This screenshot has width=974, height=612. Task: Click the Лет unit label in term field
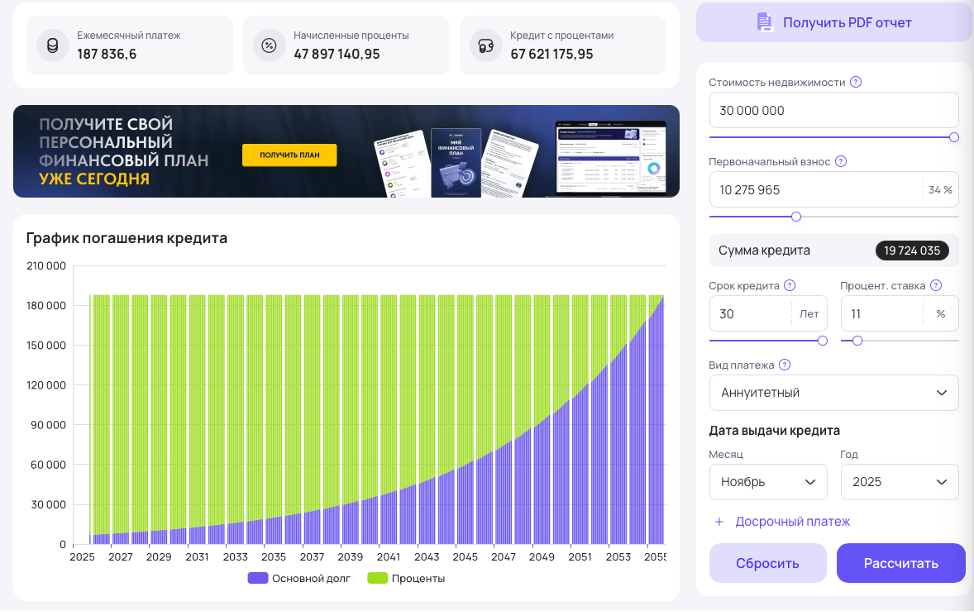[x=809, y=314]
